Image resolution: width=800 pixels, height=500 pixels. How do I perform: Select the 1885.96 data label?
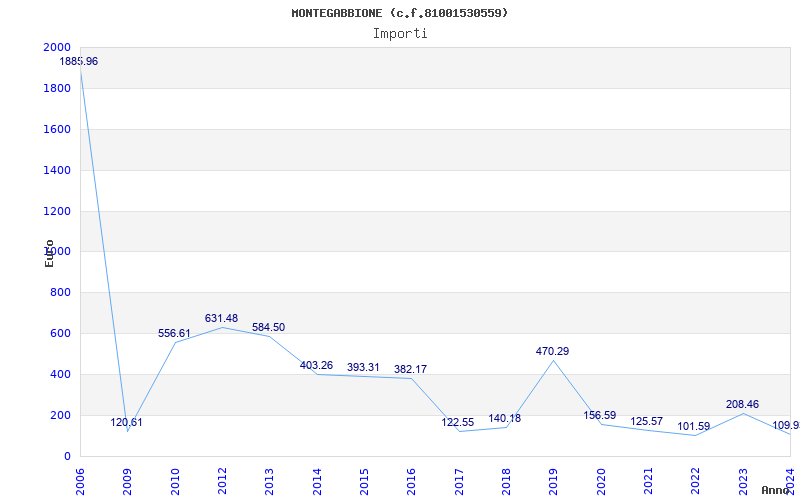click(79, 61)
